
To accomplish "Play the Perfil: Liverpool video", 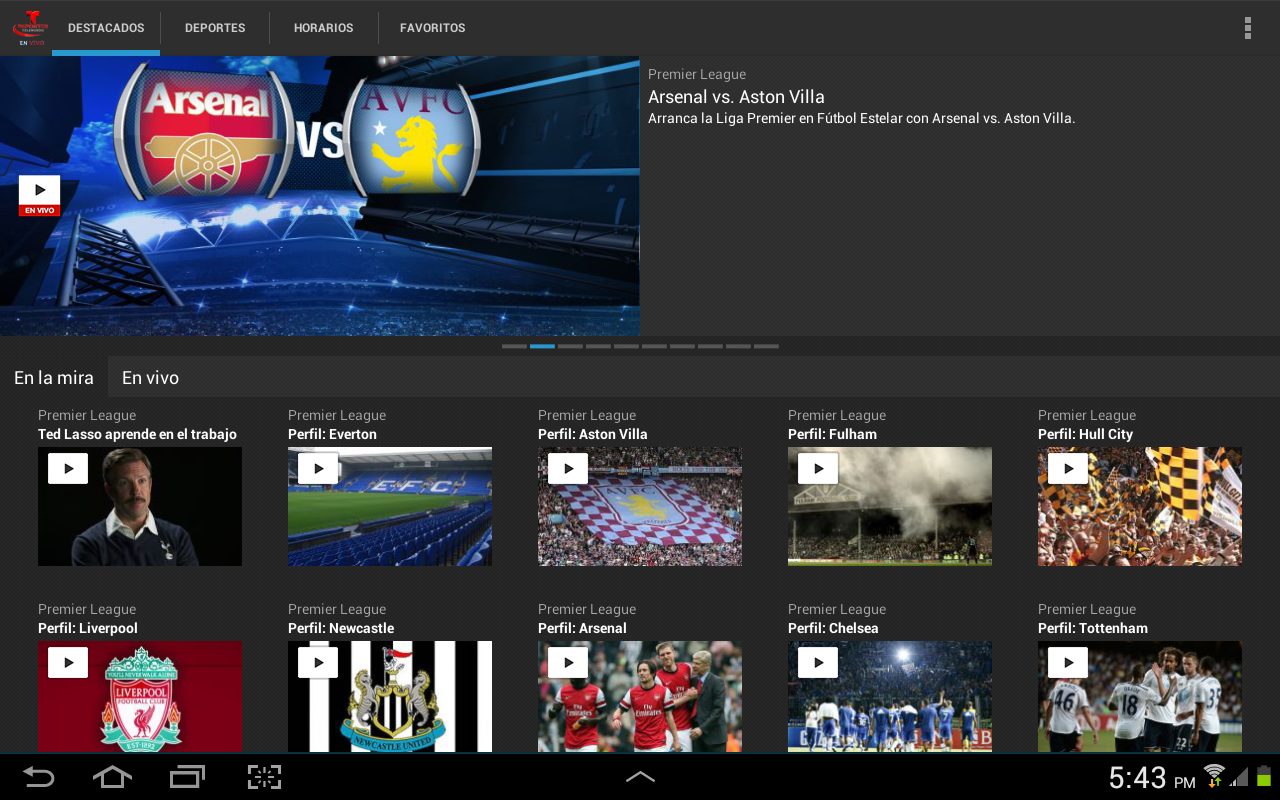I will (68, 662).
